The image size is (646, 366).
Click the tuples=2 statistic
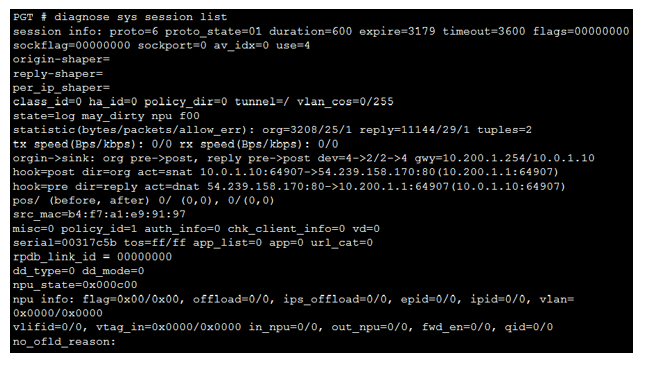coord(504,130)
